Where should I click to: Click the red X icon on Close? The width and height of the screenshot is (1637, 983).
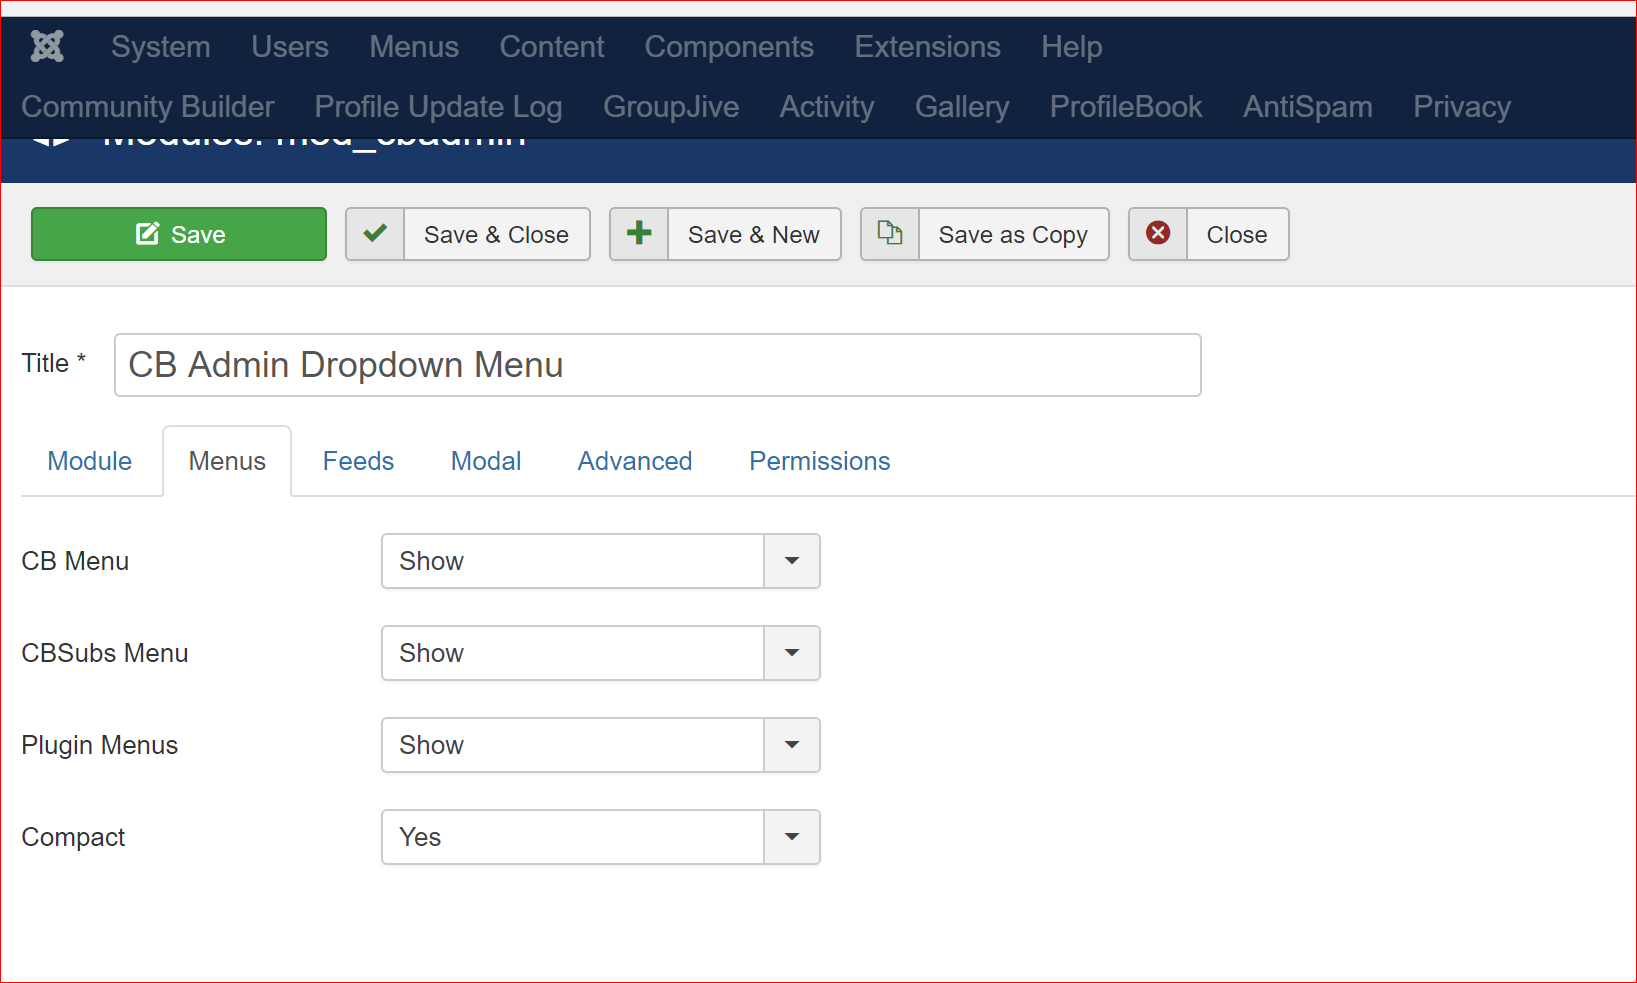point(1158,233)
